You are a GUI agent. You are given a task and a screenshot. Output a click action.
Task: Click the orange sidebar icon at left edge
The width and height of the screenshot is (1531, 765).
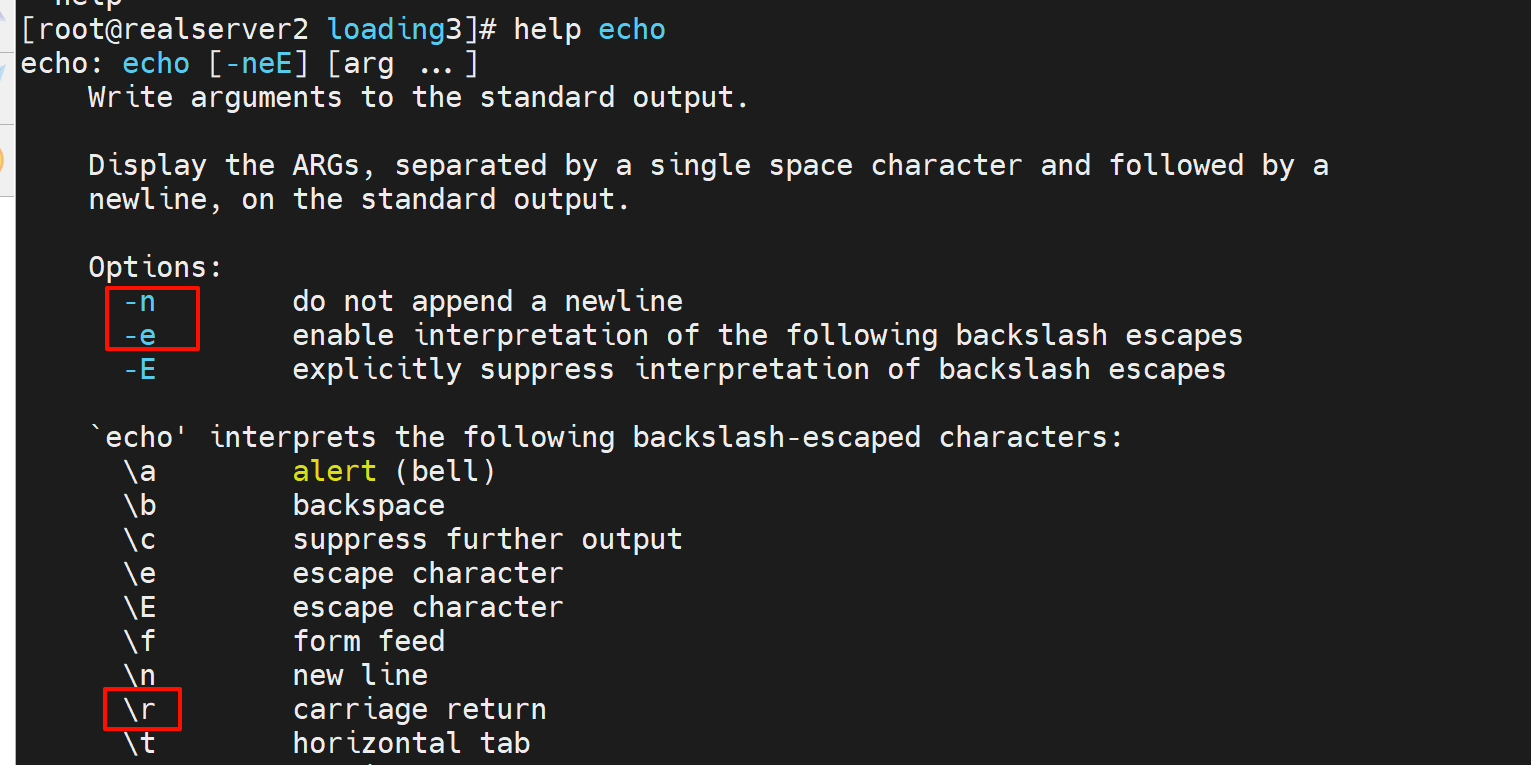(3, 160)
